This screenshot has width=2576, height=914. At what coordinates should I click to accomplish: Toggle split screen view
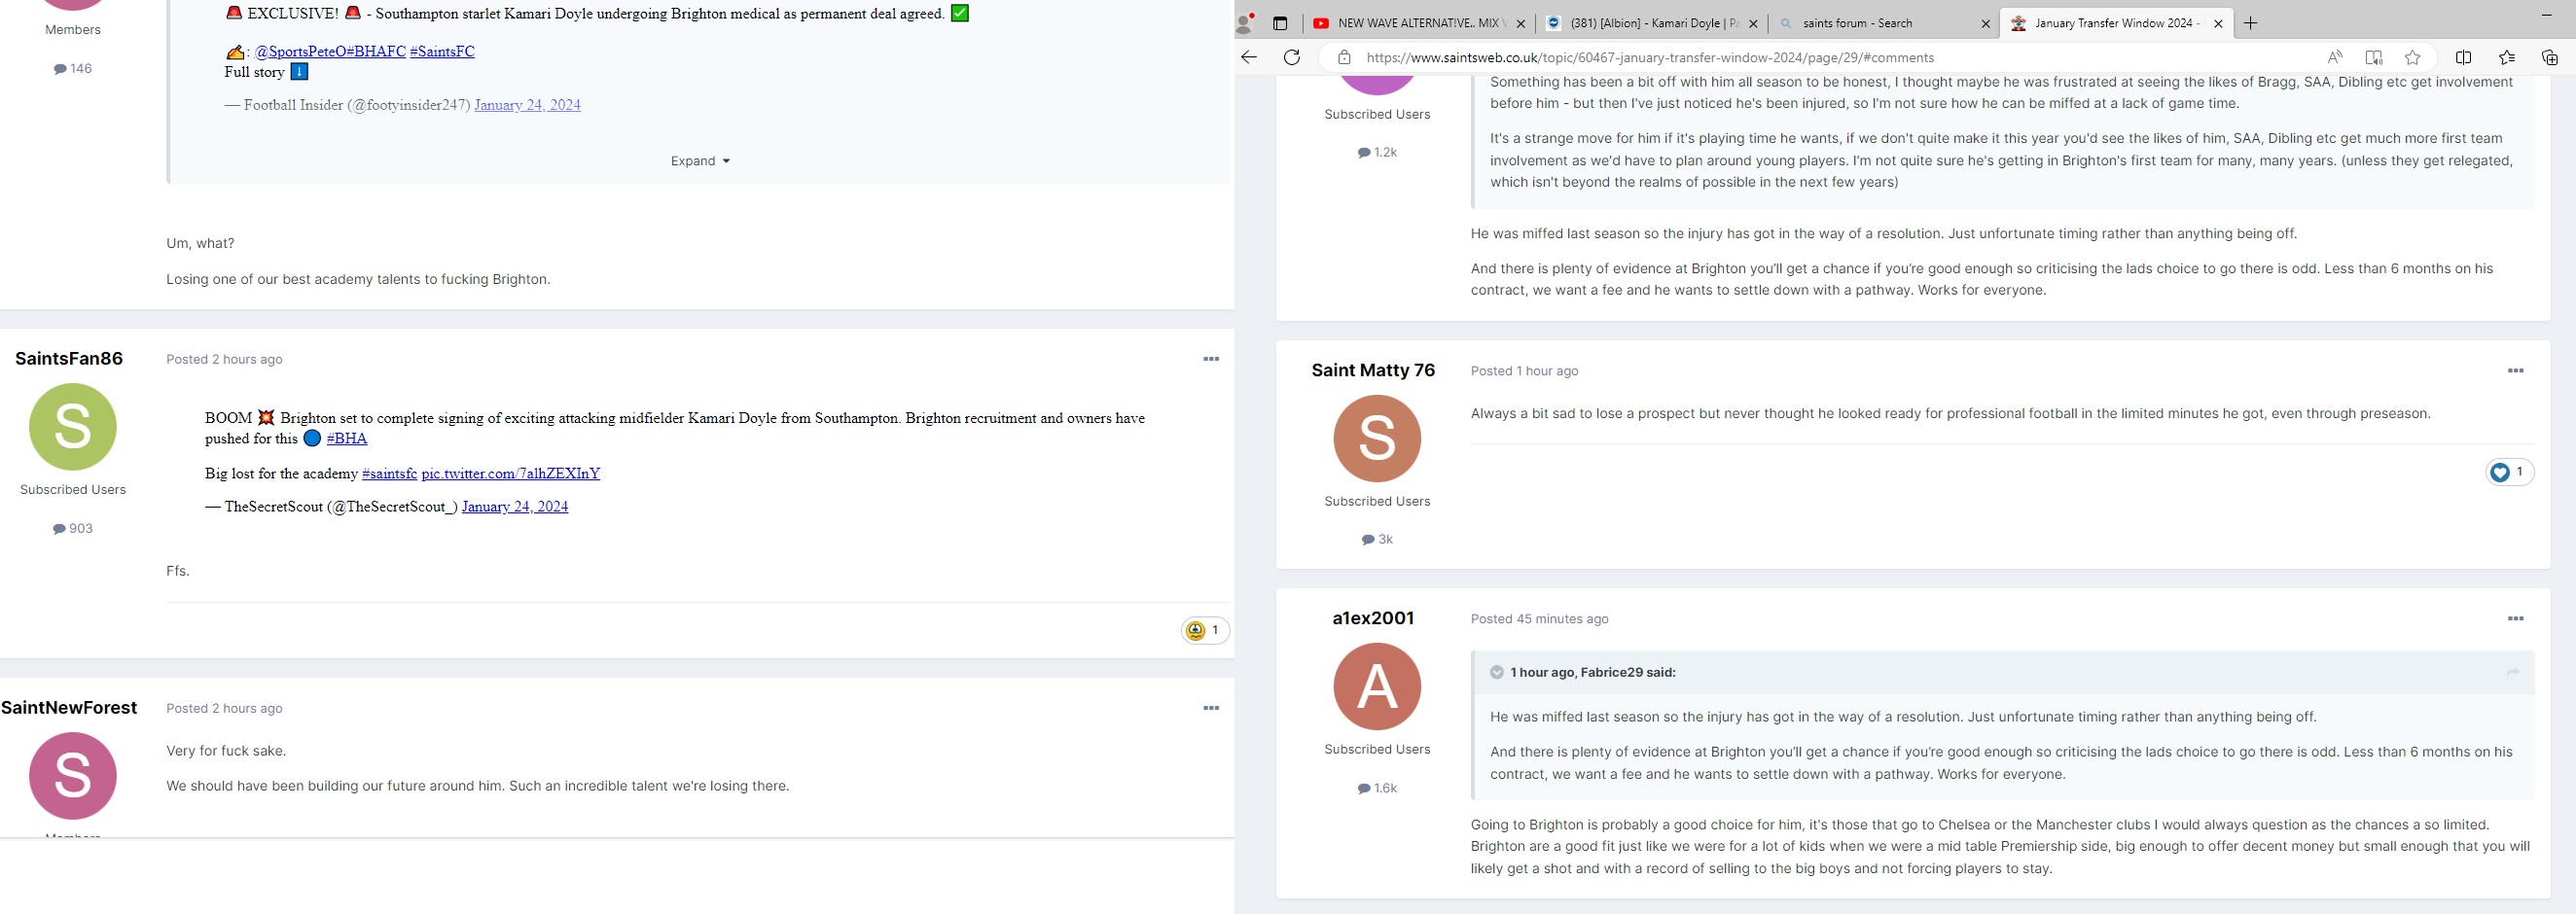(x=2463, y=57)
